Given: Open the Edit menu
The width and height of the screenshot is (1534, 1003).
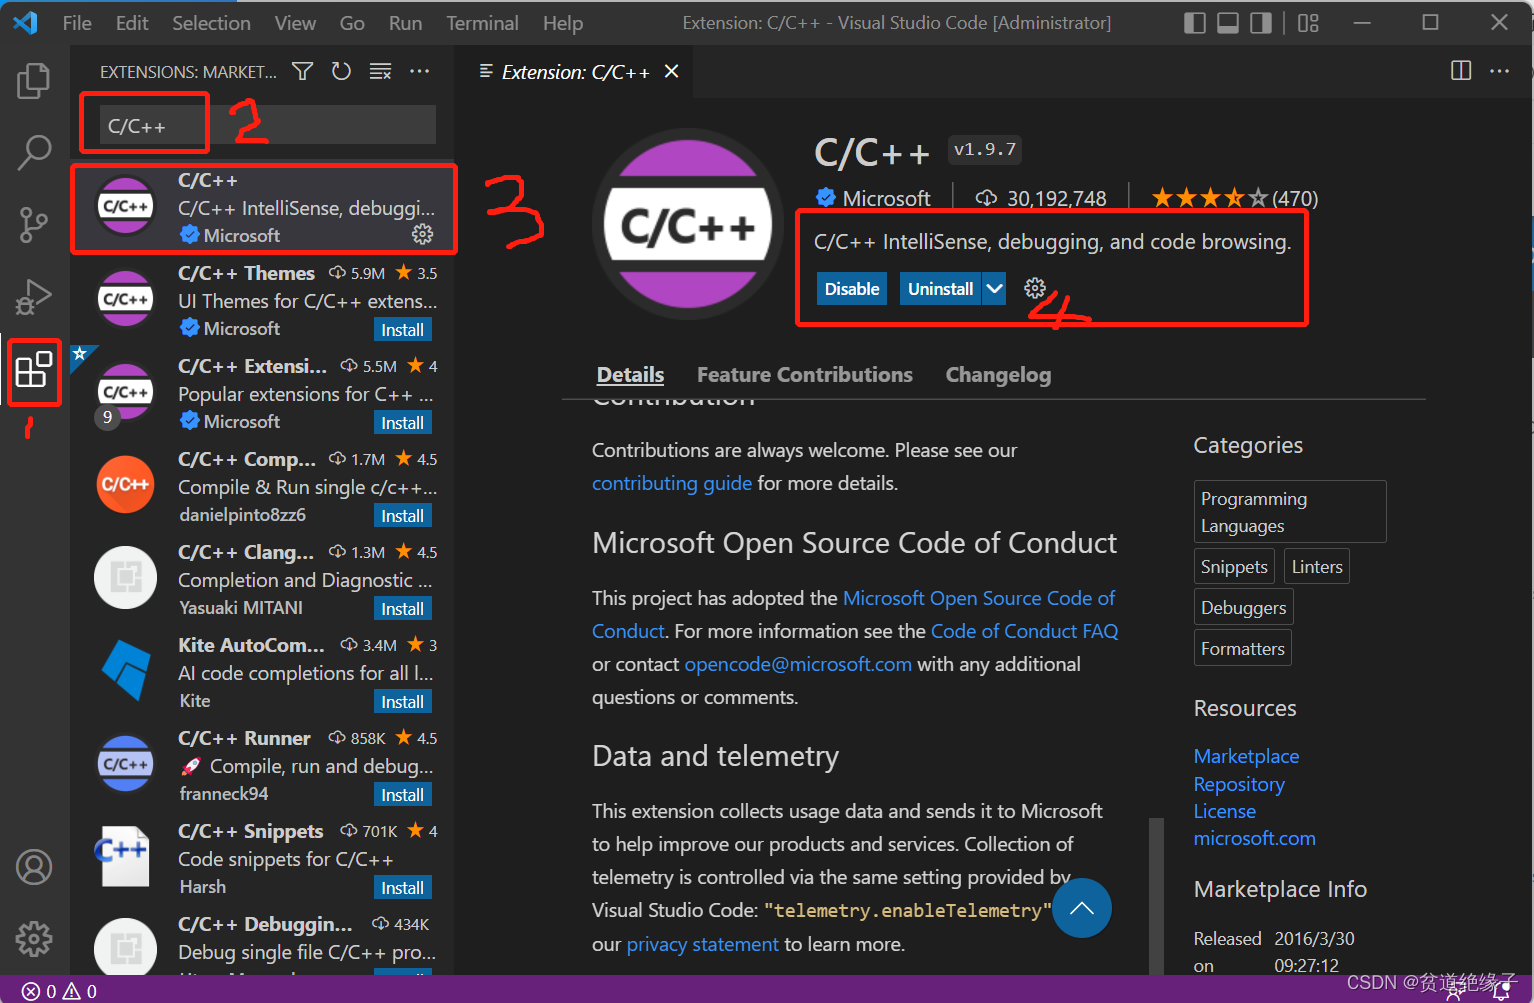Looking at the screenshot, I should click(x=132, y=23).
